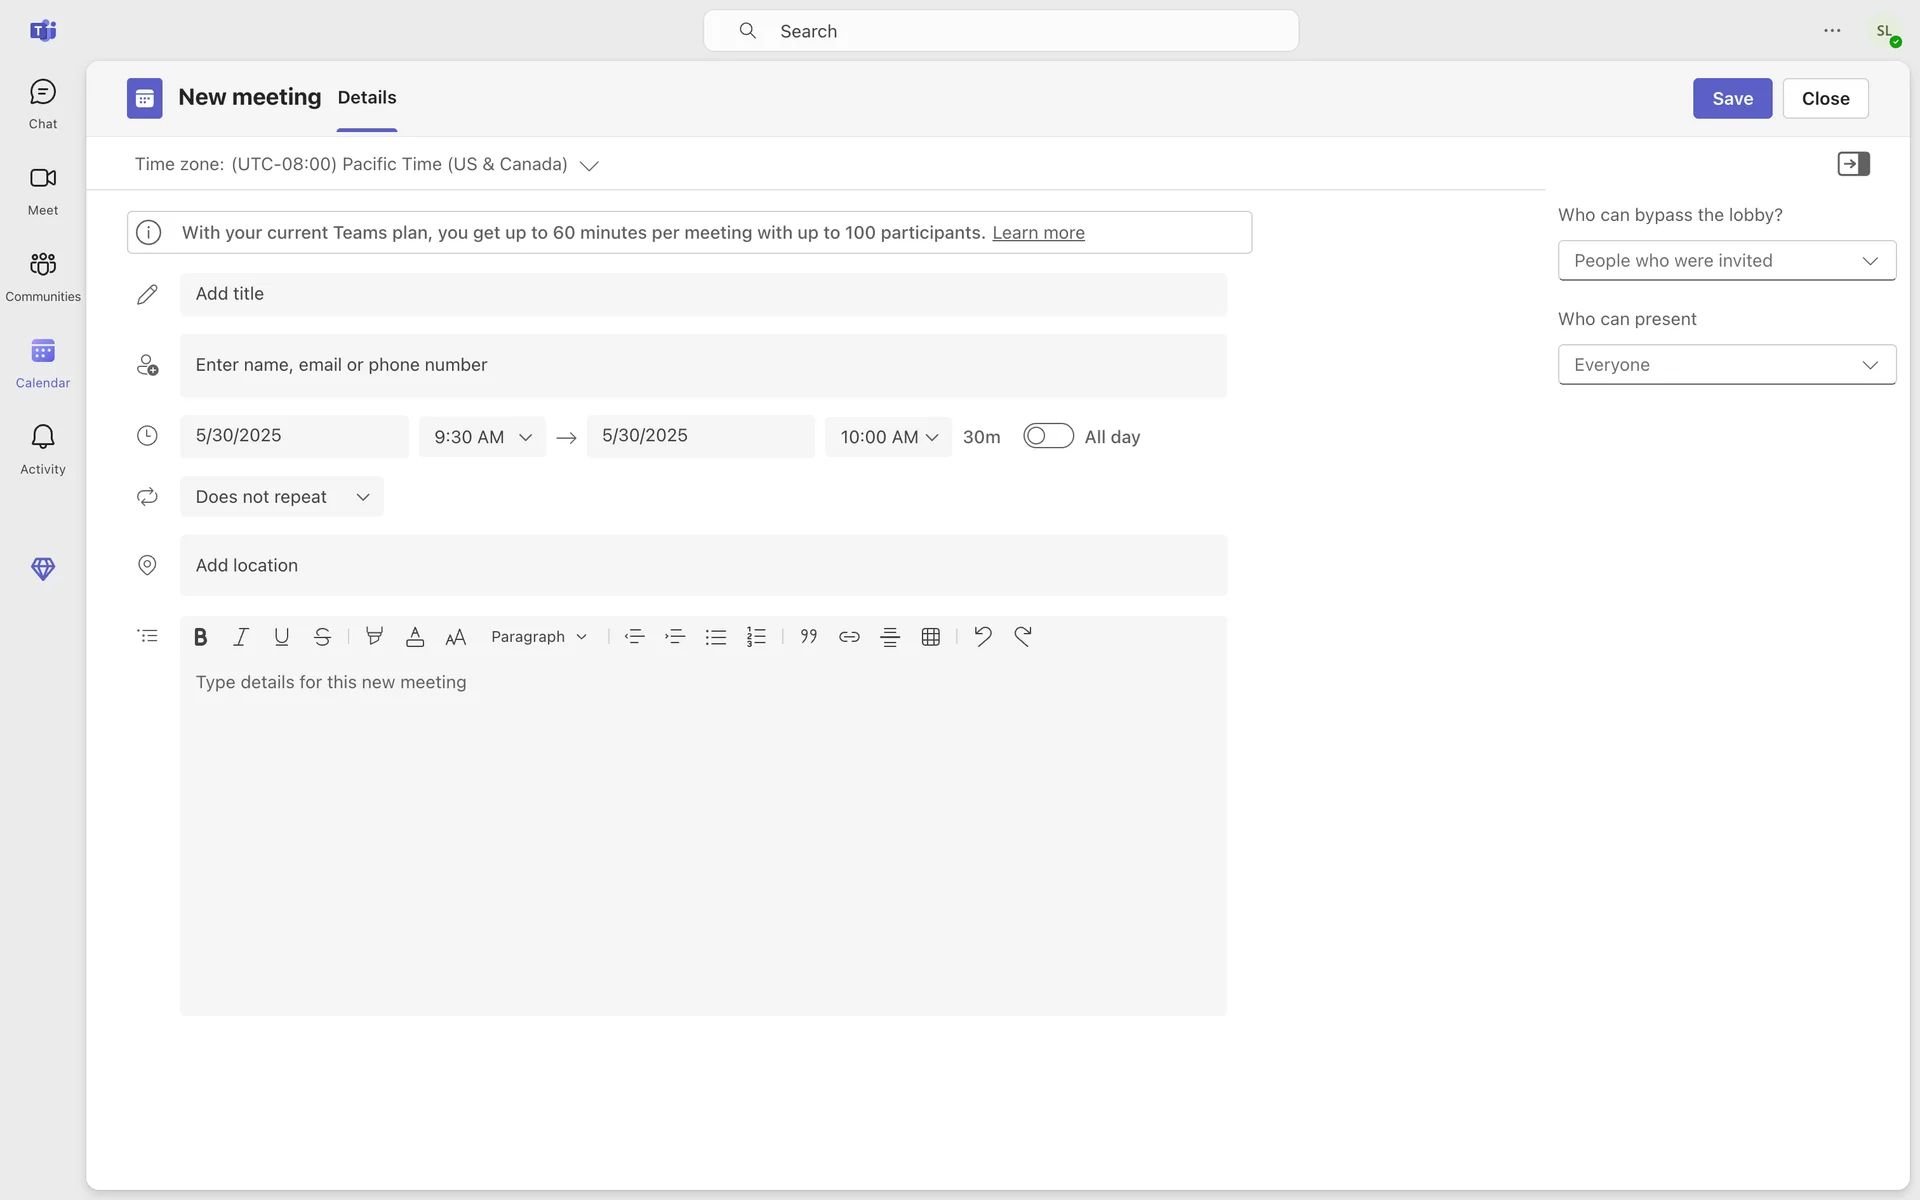
Task: Open the Learn more link
Action: pos(1038,233)
